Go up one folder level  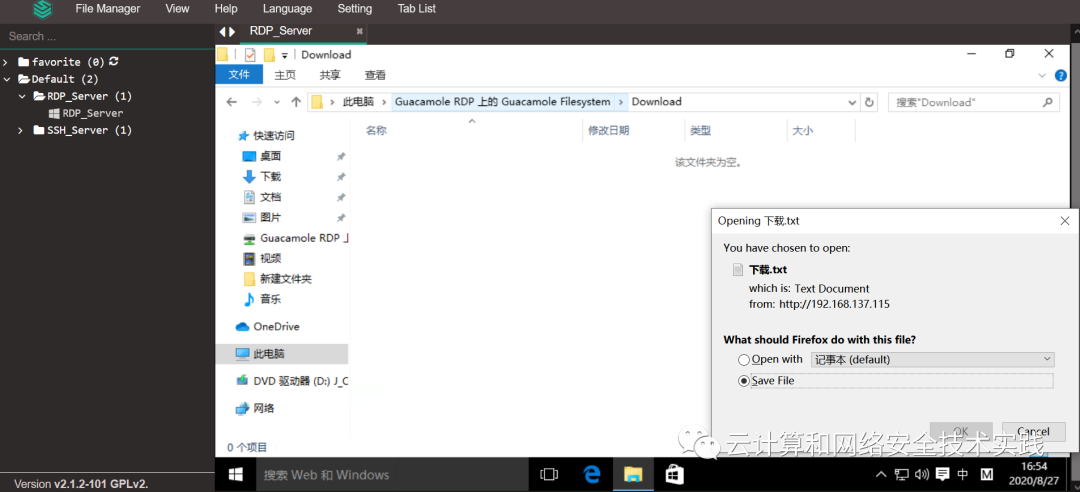click(x=296, y=102)
